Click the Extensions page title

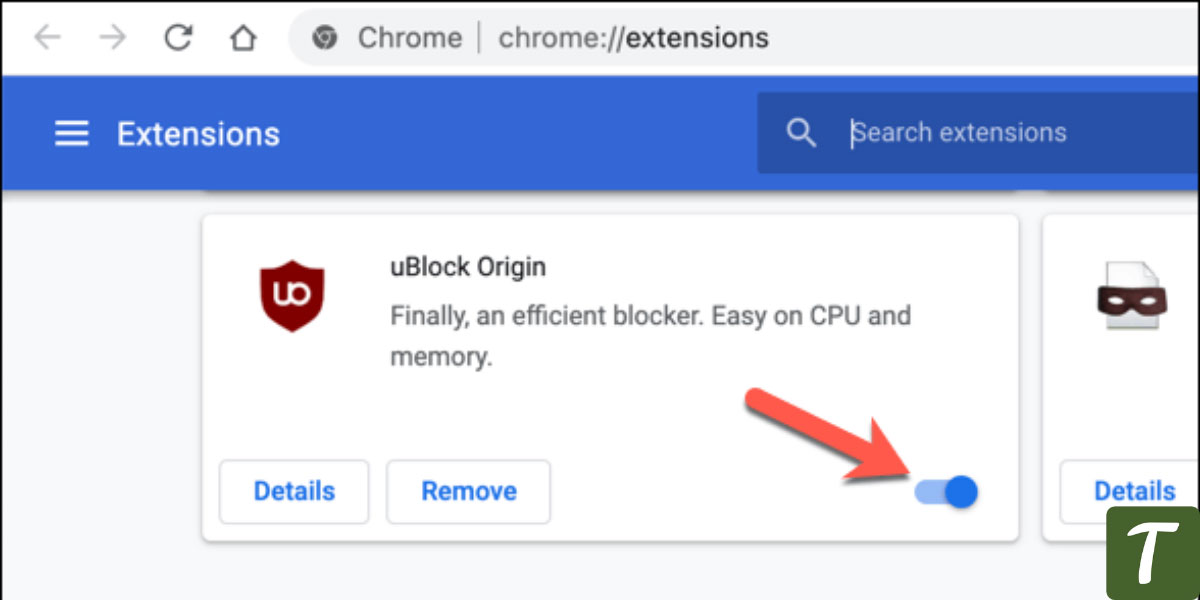(x=198, y=134)
